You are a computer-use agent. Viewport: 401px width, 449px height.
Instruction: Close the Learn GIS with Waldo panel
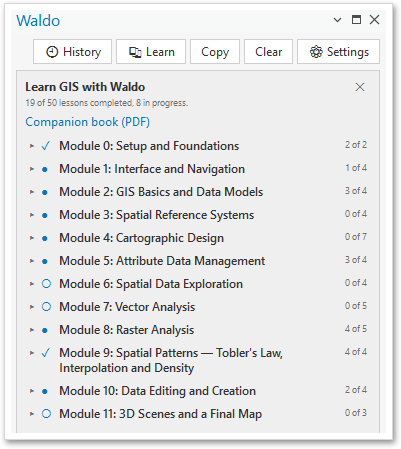coord(360,87)
